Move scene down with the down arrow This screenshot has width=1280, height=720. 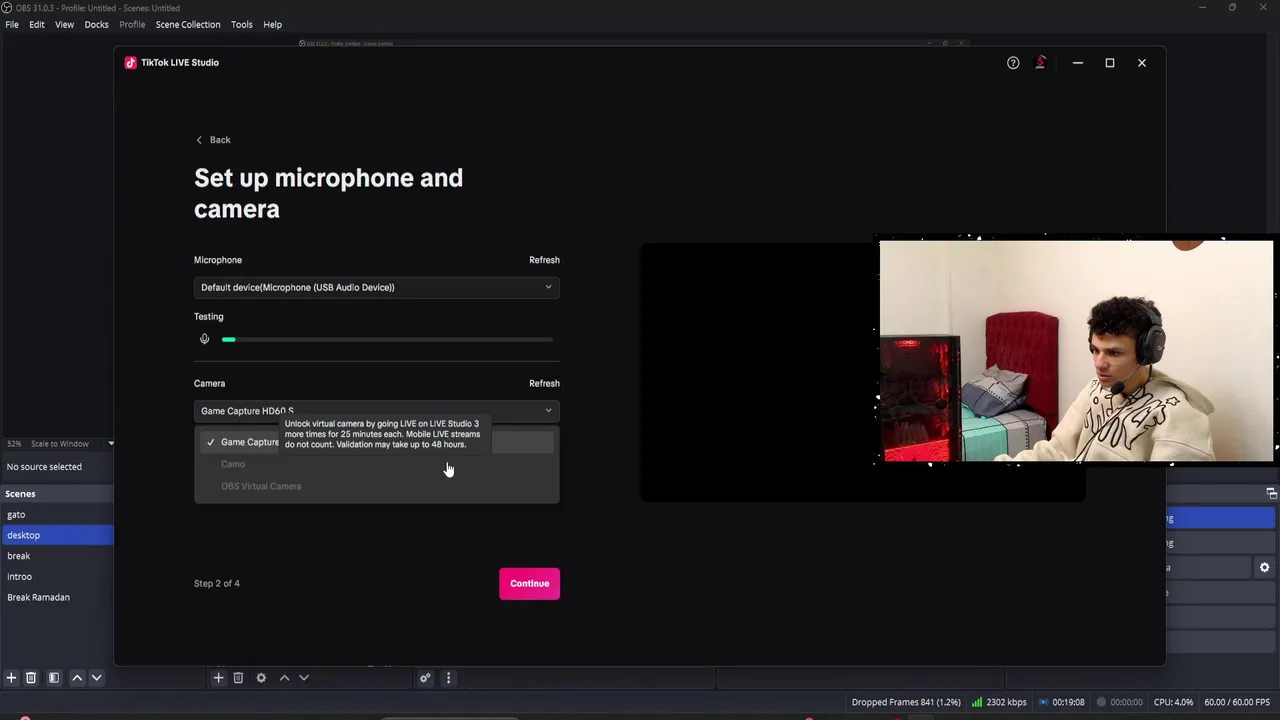click(x=96, y=678)
